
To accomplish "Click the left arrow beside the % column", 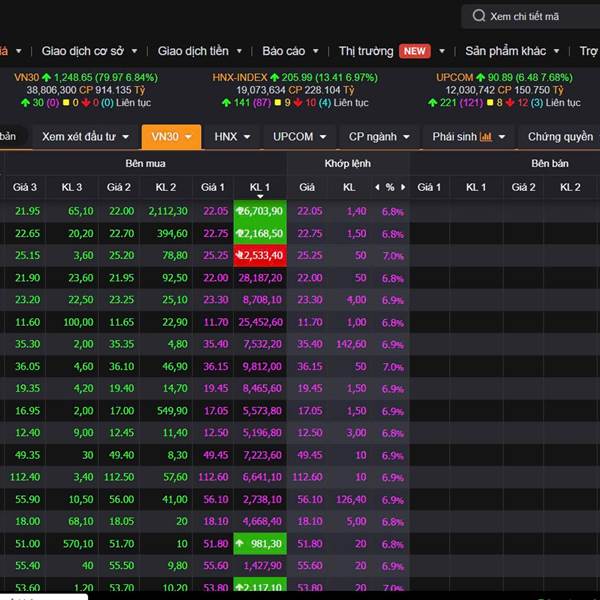I will tap(377, 187).
